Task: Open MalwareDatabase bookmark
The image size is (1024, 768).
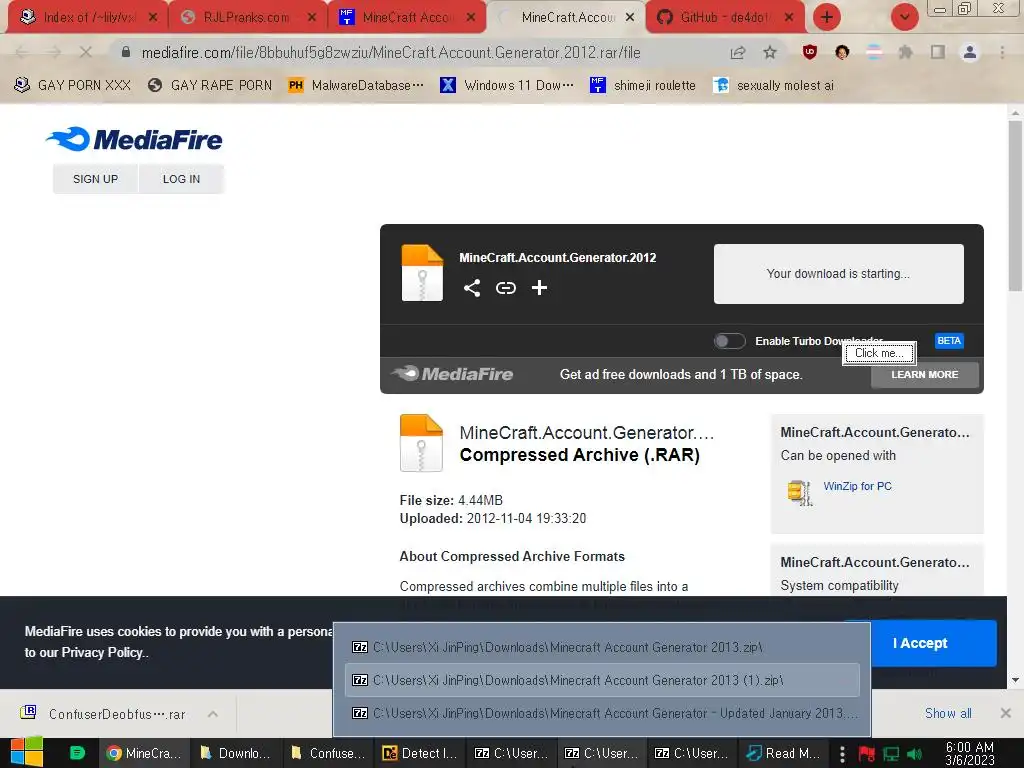Action: [356, 85]
